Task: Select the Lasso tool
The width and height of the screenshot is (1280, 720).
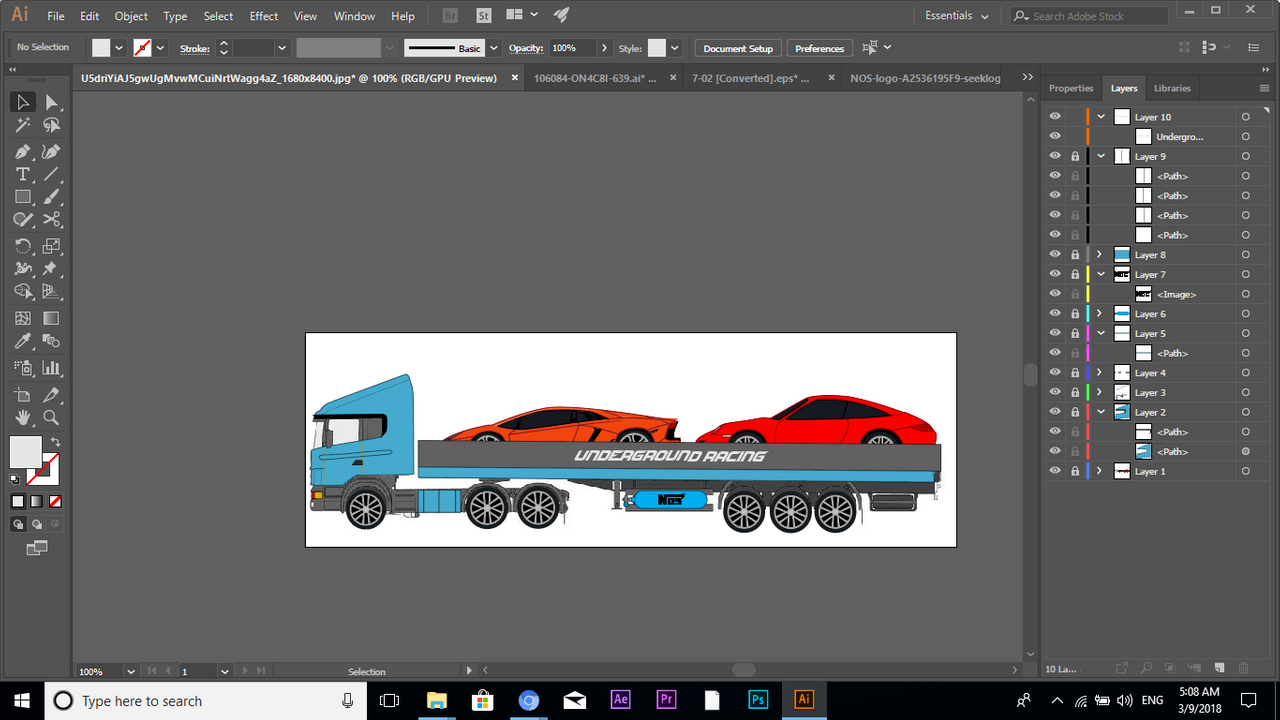Action: pos(52,126)
